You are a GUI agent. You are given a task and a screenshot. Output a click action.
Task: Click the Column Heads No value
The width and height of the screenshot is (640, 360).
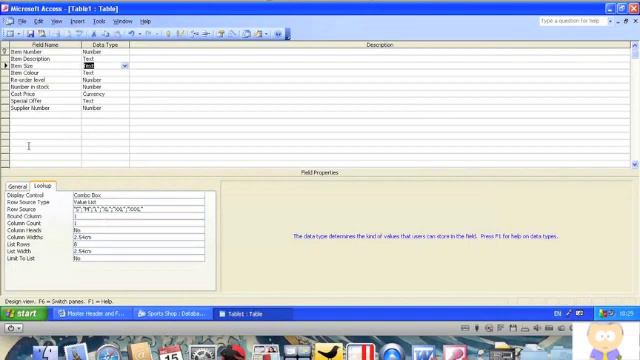point(139,230)
